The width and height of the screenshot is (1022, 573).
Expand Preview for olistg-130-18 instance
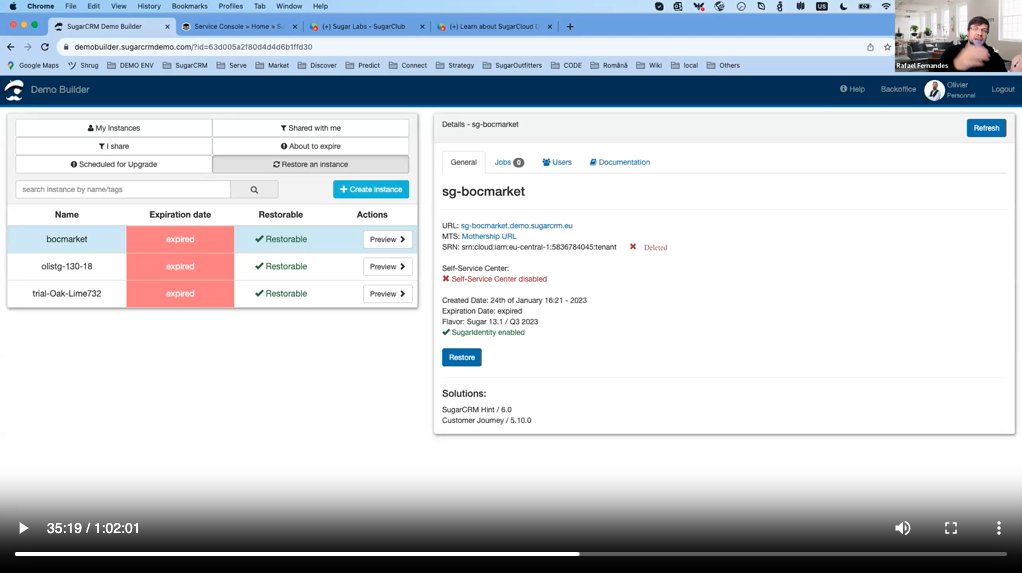(x=387, y=267)
